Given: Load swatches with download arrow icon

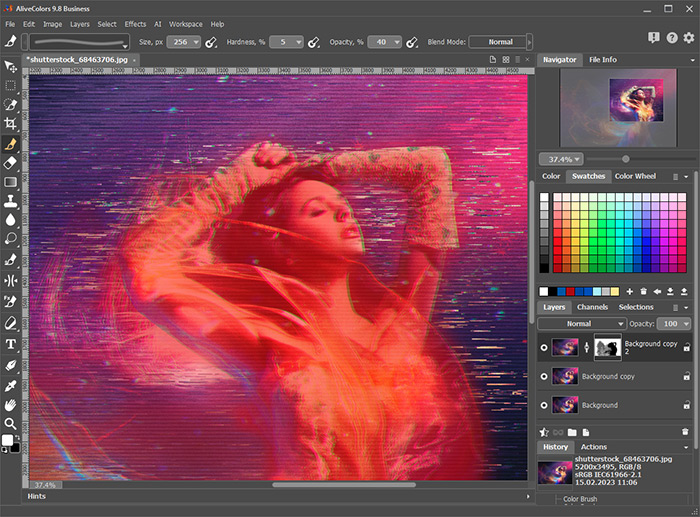Looking at the screenshot, I should tap(670, 292).
